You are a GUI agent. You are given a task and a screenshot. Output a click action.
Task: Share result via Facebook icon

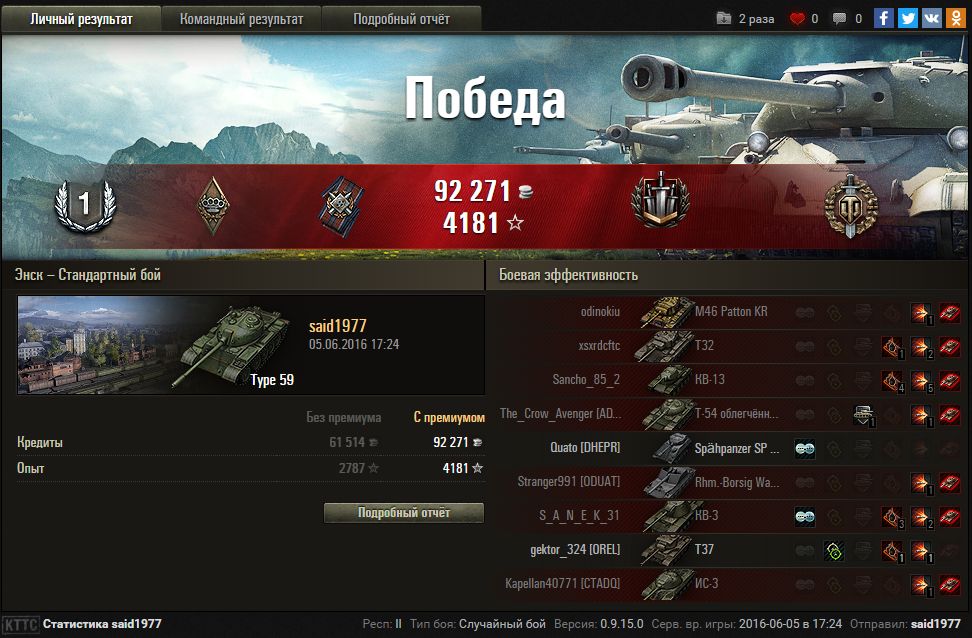tap(883, 18)
